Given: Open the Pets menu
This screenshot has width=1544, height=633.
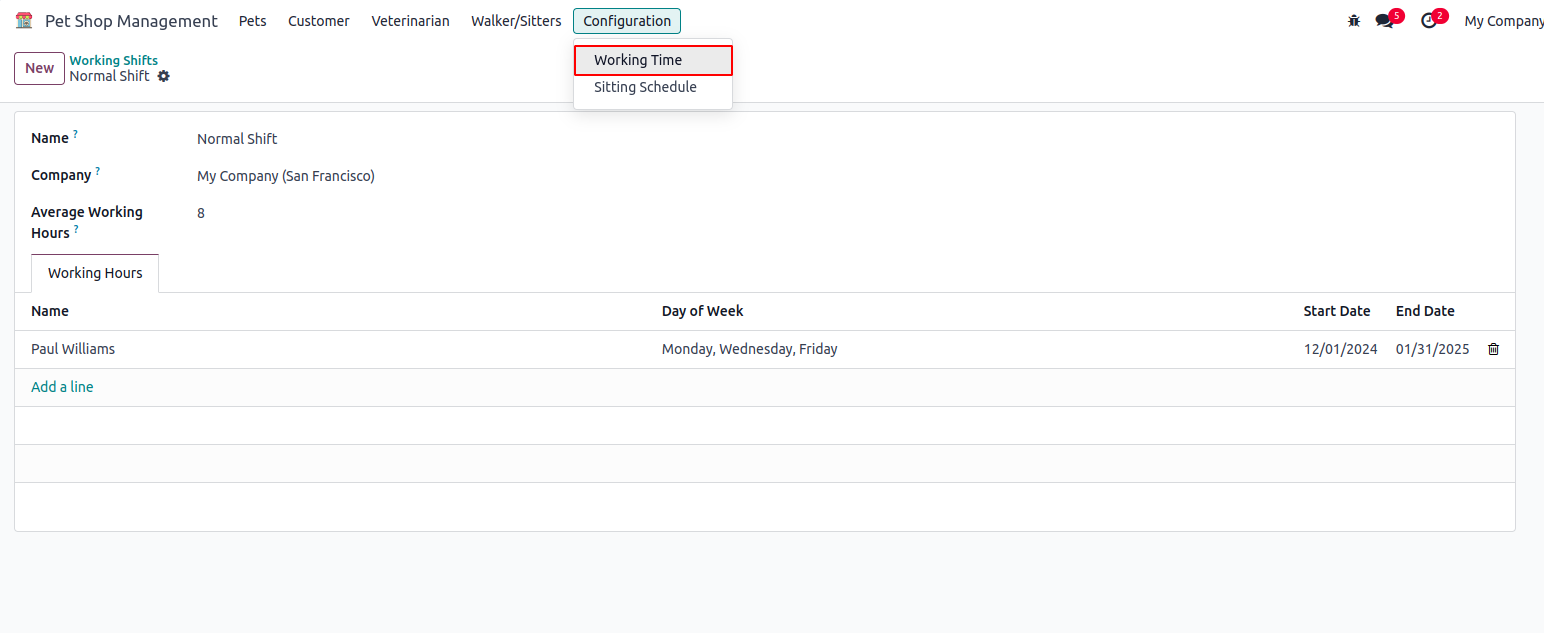Looking at the screenshot, I should 253,21.
